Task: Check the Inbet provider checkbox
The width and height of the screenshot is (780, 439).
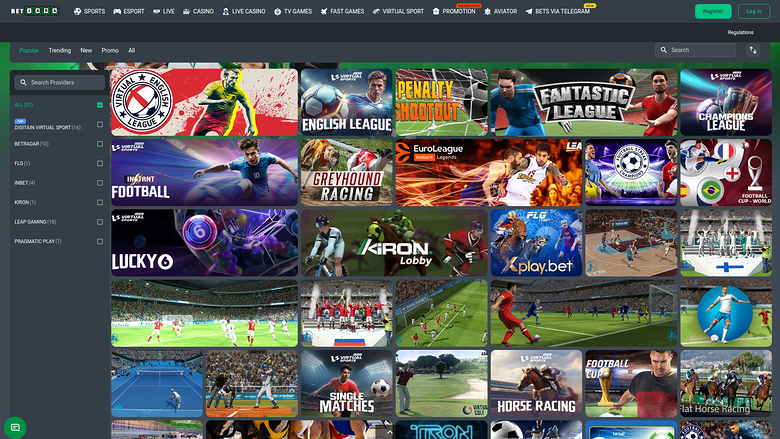Action: (x=100, y=183)
